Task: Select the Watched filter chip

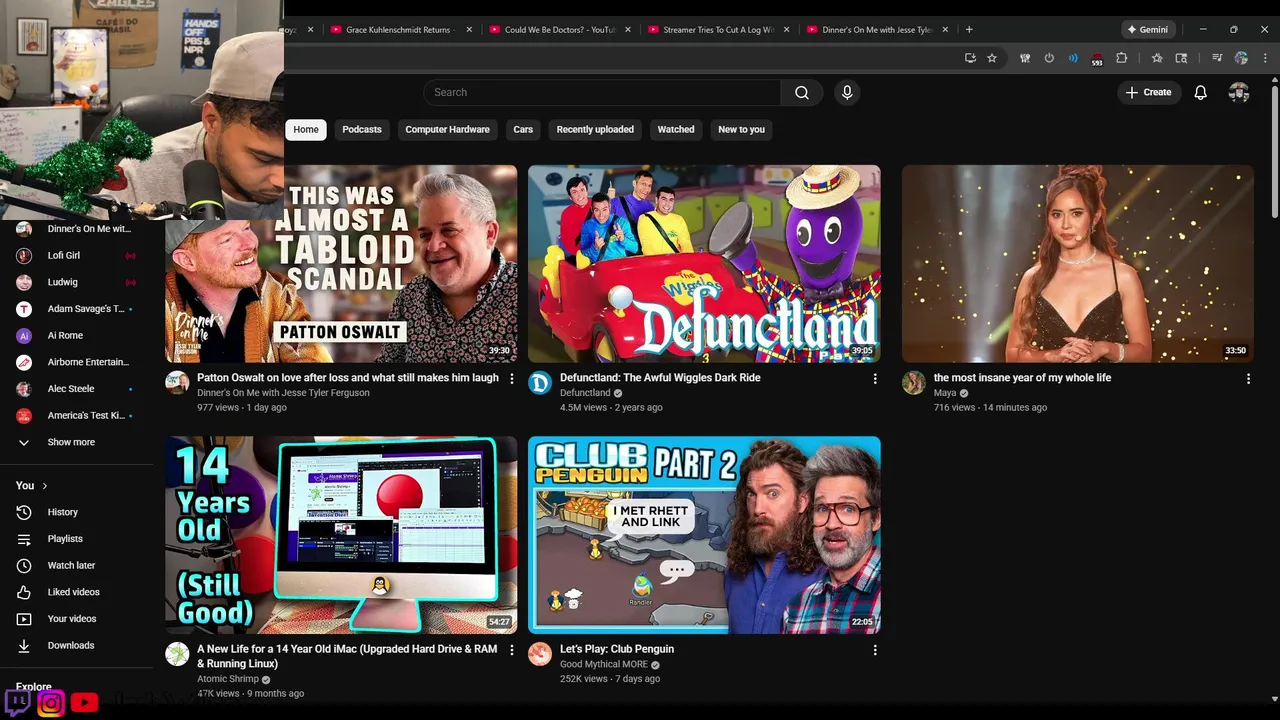Action: pos(676,129)
